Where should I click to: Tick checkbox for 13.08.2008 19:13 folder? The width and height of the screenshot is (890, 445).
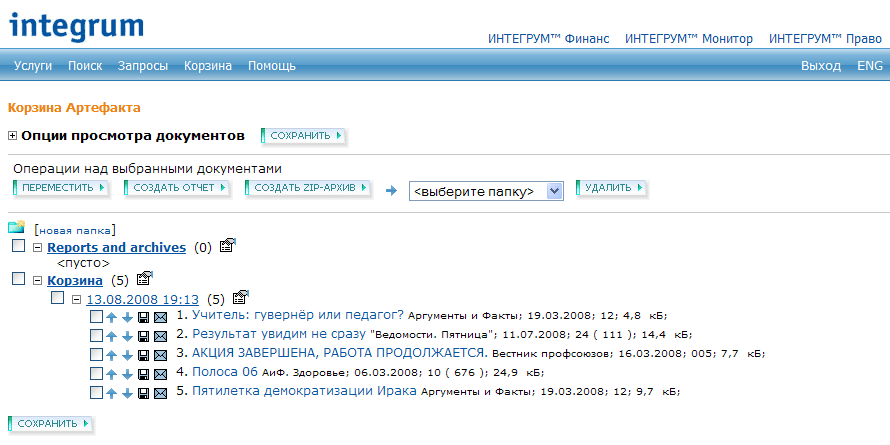tap(57, 298)
